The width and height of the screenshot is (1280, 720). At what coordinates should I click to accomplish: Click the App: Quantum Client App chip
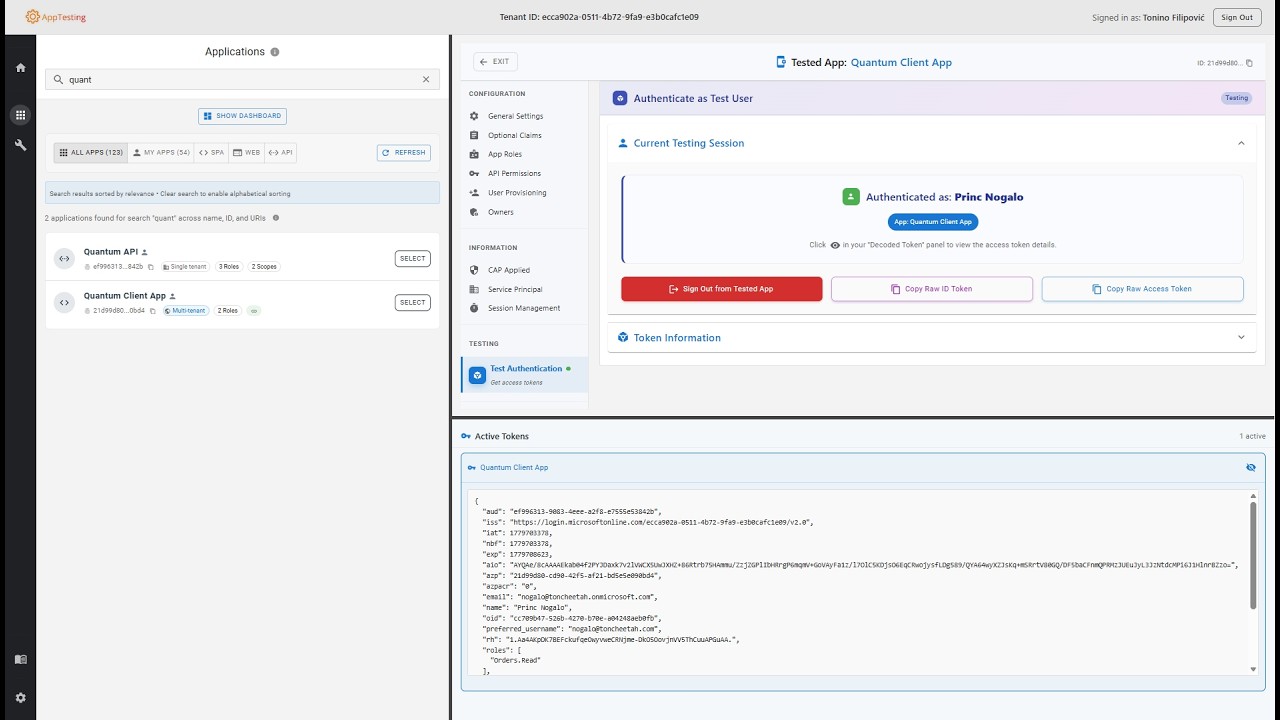[932, 222]
